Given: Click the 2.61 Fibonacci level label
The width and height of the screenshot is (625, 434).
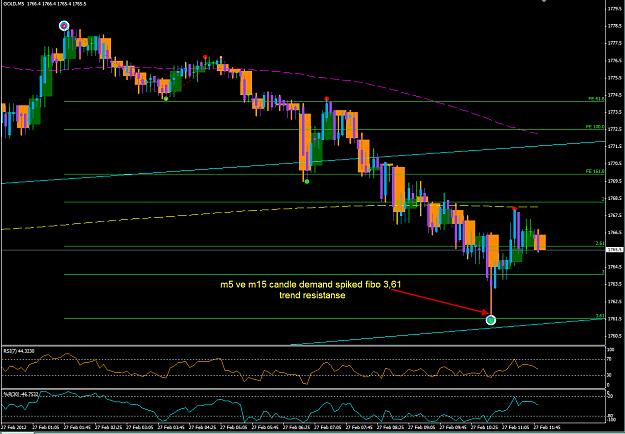Looking at the screenshot, I should [x=600, y=243].
